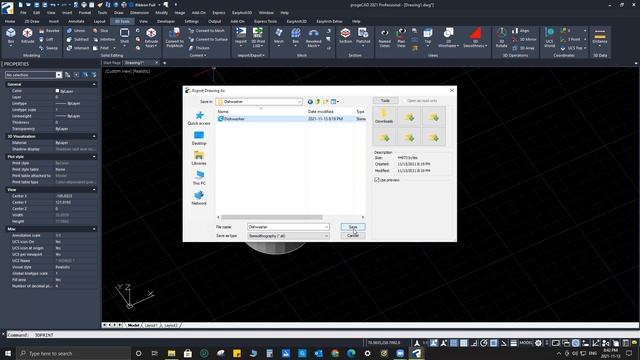Click the Section tool
Screen dimensions: 640x360
coord(345,36)
